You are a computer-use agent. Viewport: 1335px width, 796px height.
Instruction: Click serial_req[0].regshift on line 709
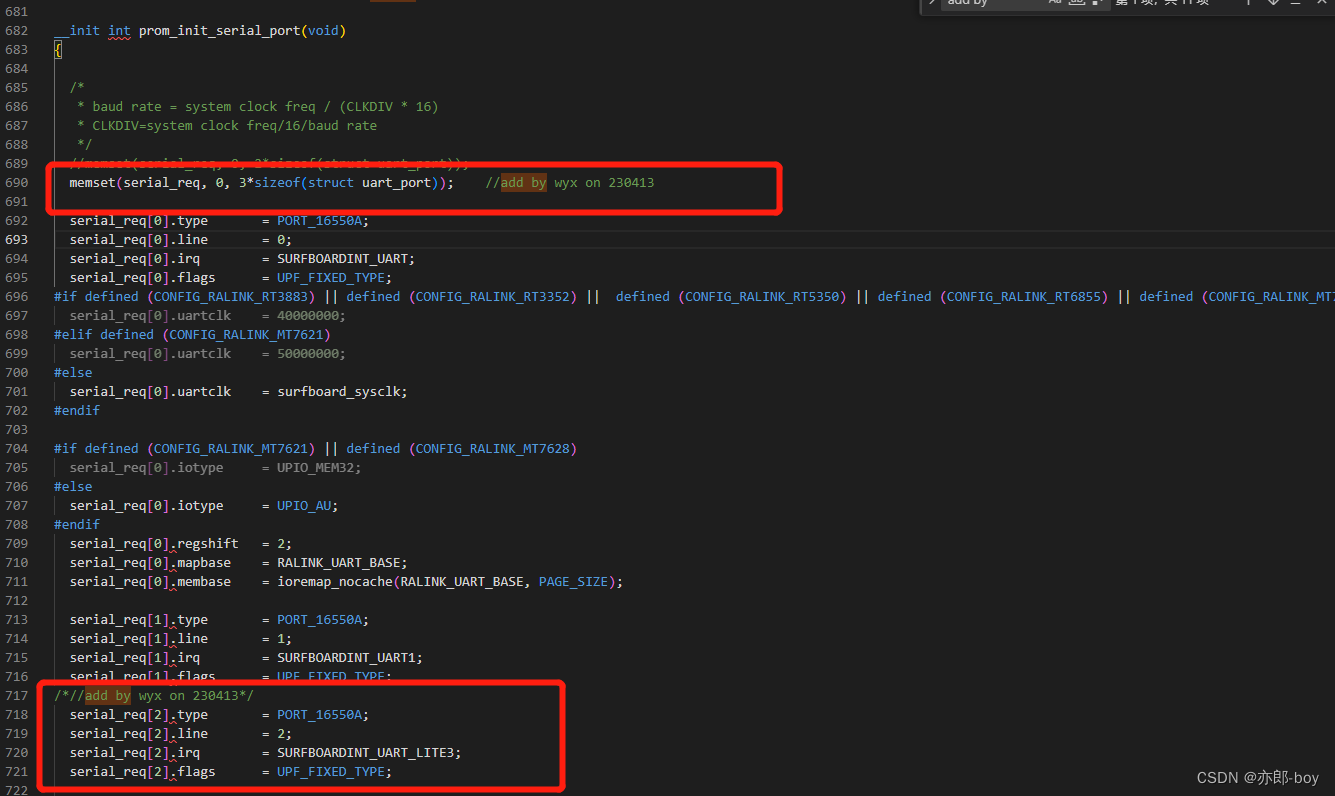pyautogui.click(x=154, y=544)
